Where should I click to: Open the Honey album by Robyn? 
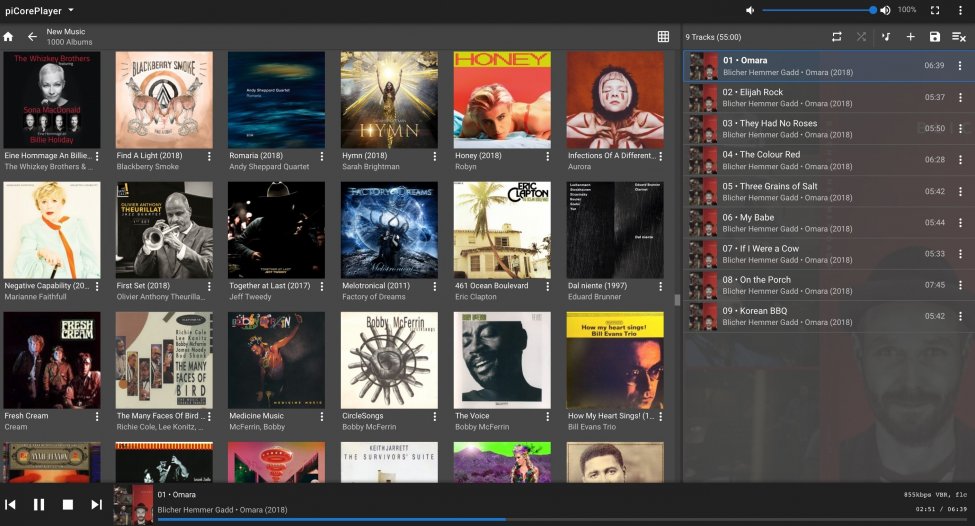[502, 99]
